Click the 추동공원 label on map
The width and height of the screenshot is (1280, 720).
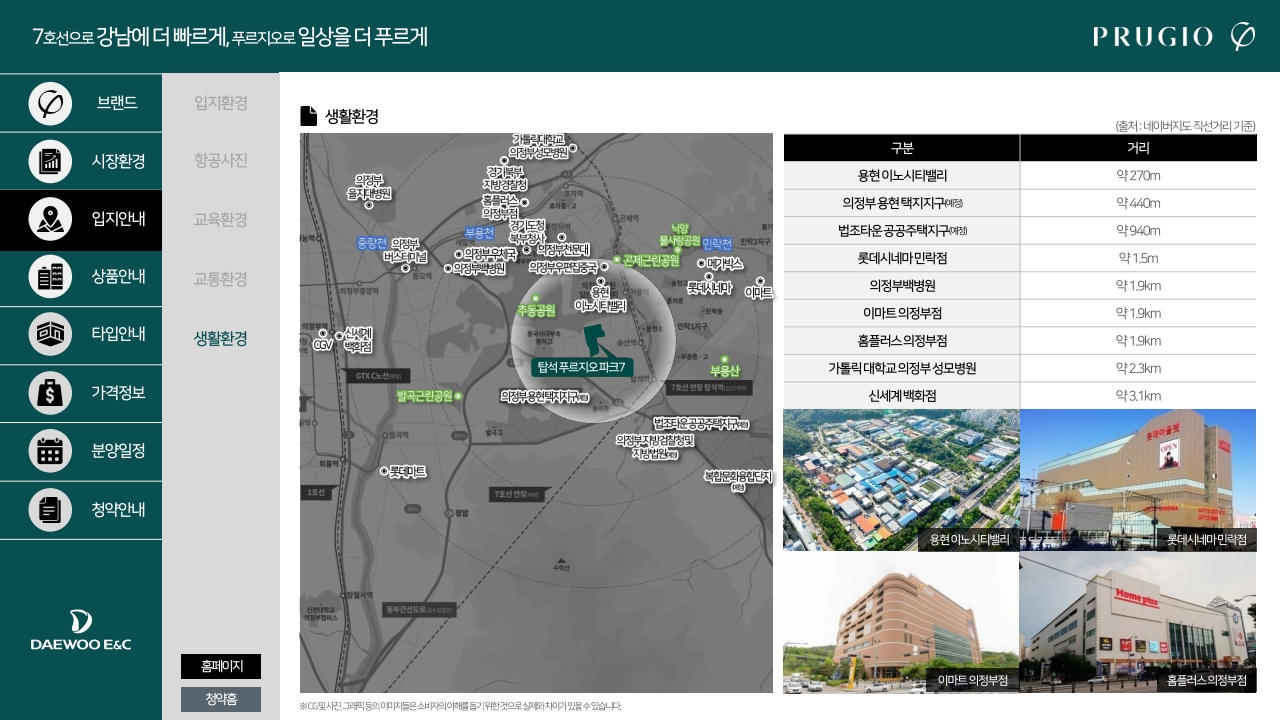point(536,311)
